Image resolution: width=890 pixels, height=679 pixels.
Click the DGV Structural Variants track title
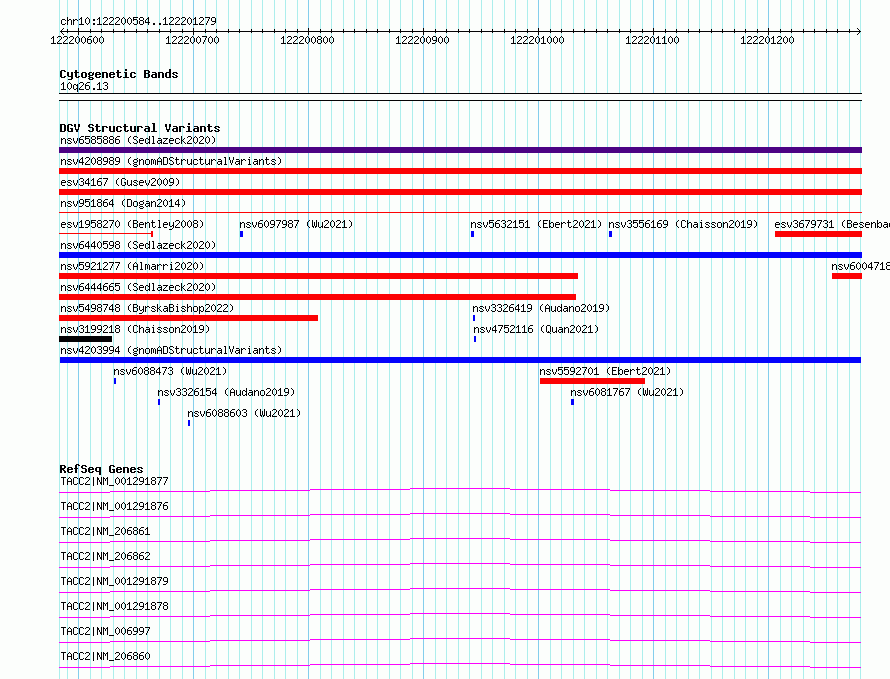[140, 128]
